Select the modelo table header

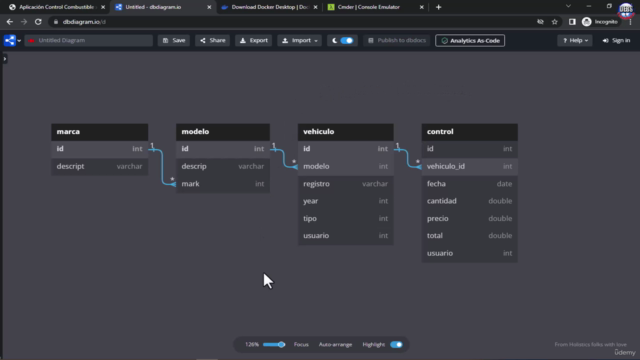pyautogui.click(x=223, y=132)
